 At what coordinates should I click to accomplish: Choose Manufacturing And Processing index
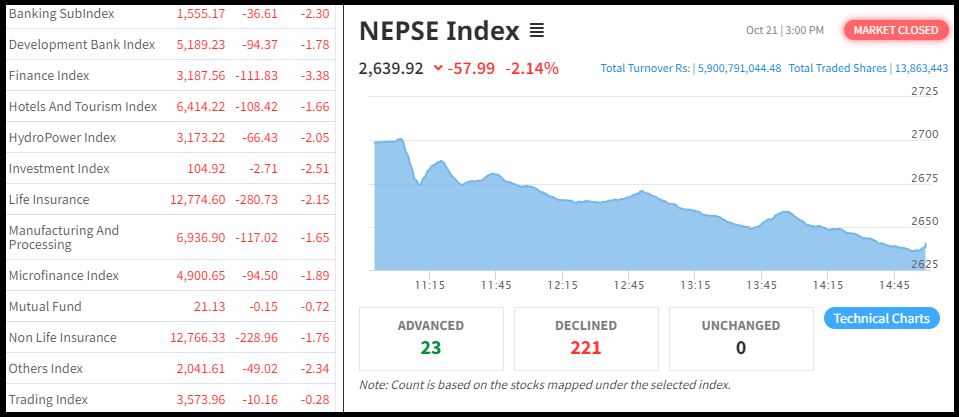[64, 237]
